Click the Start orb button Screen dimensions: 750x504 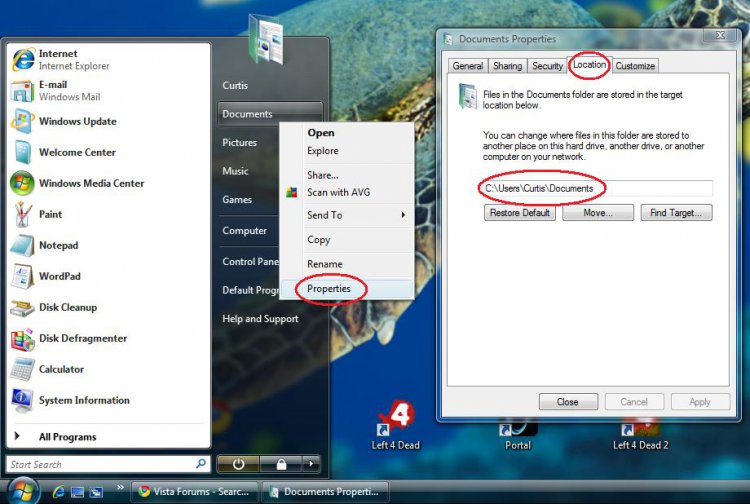22,492
